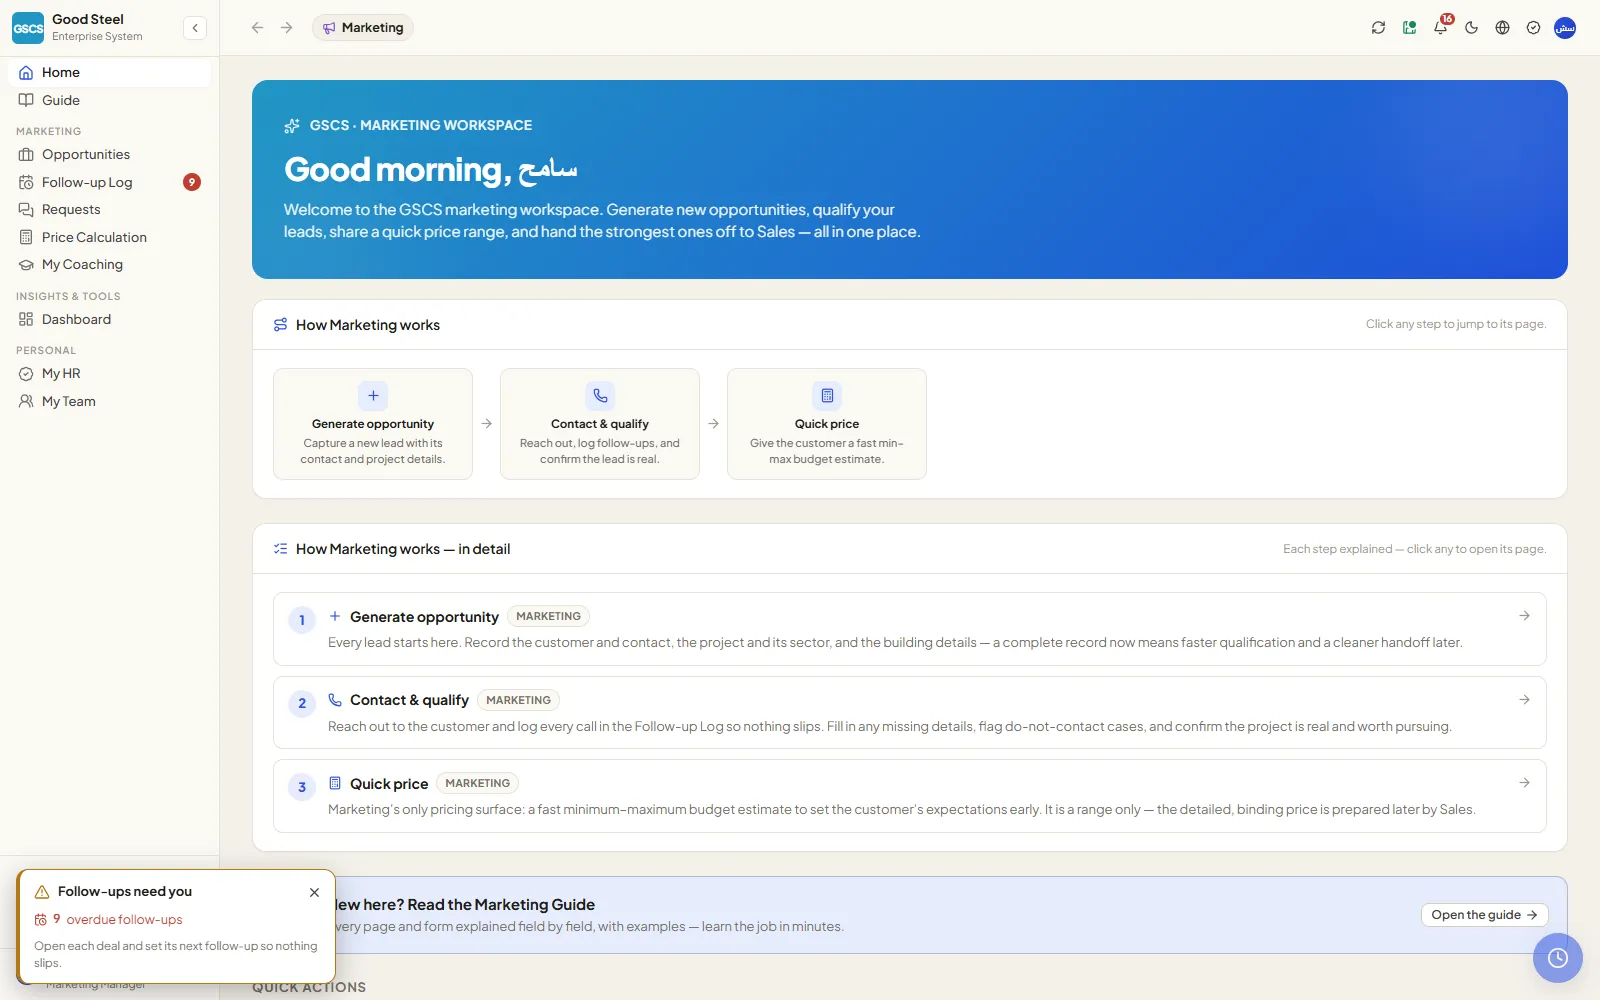Open My Team in the sidebar
Image resolution: width=1600 pixels, height=1000 pixels.
coord(110,401)
